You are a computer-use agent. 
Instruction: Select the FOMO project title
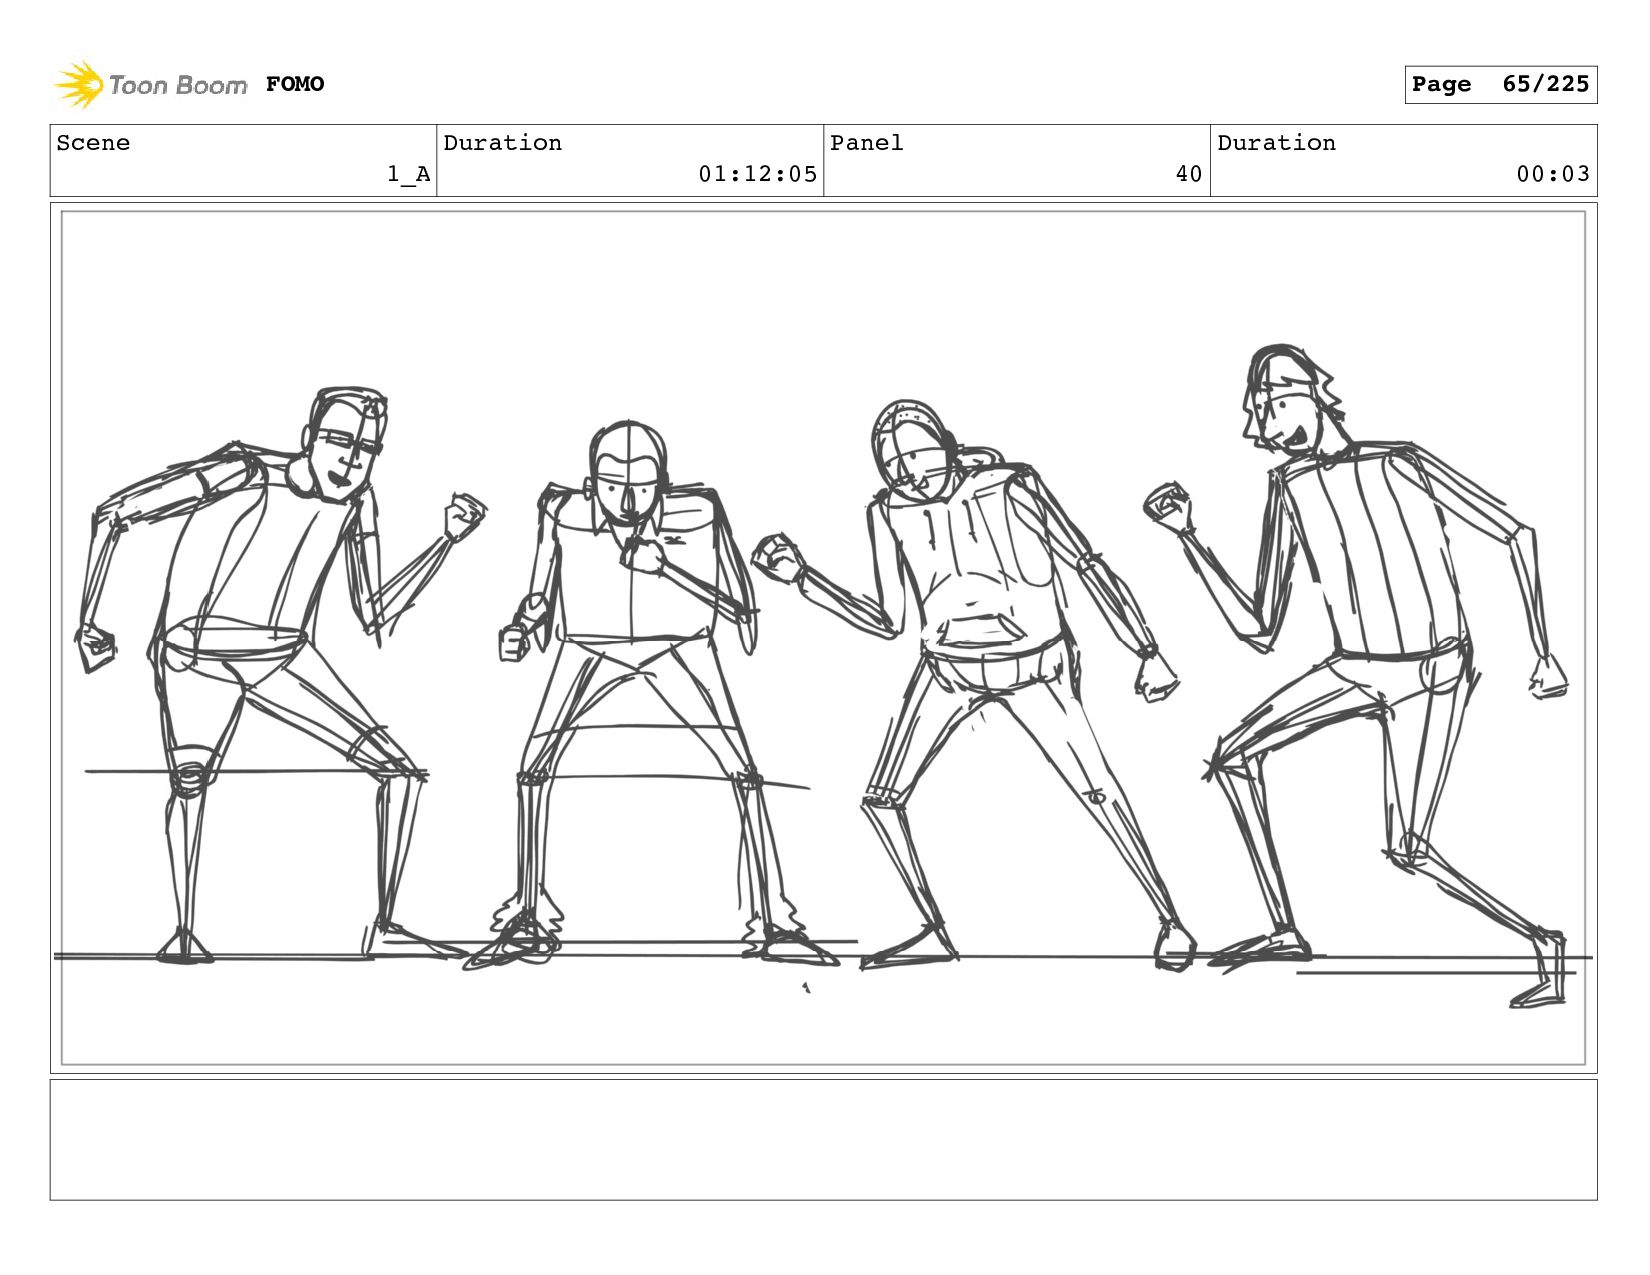(x=295, y=84)
